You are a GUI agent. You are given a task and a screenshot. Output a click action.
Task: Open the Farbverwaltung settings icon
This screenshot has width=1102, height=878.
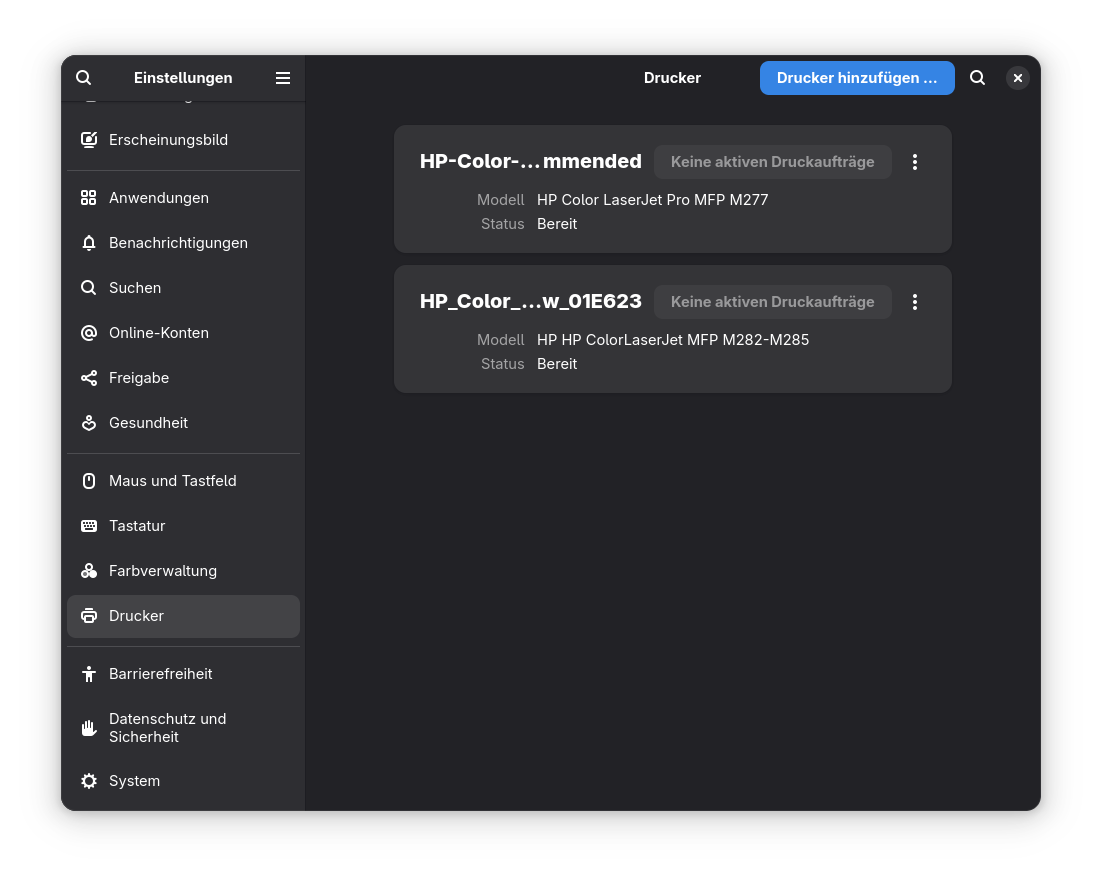click(89, 570)
